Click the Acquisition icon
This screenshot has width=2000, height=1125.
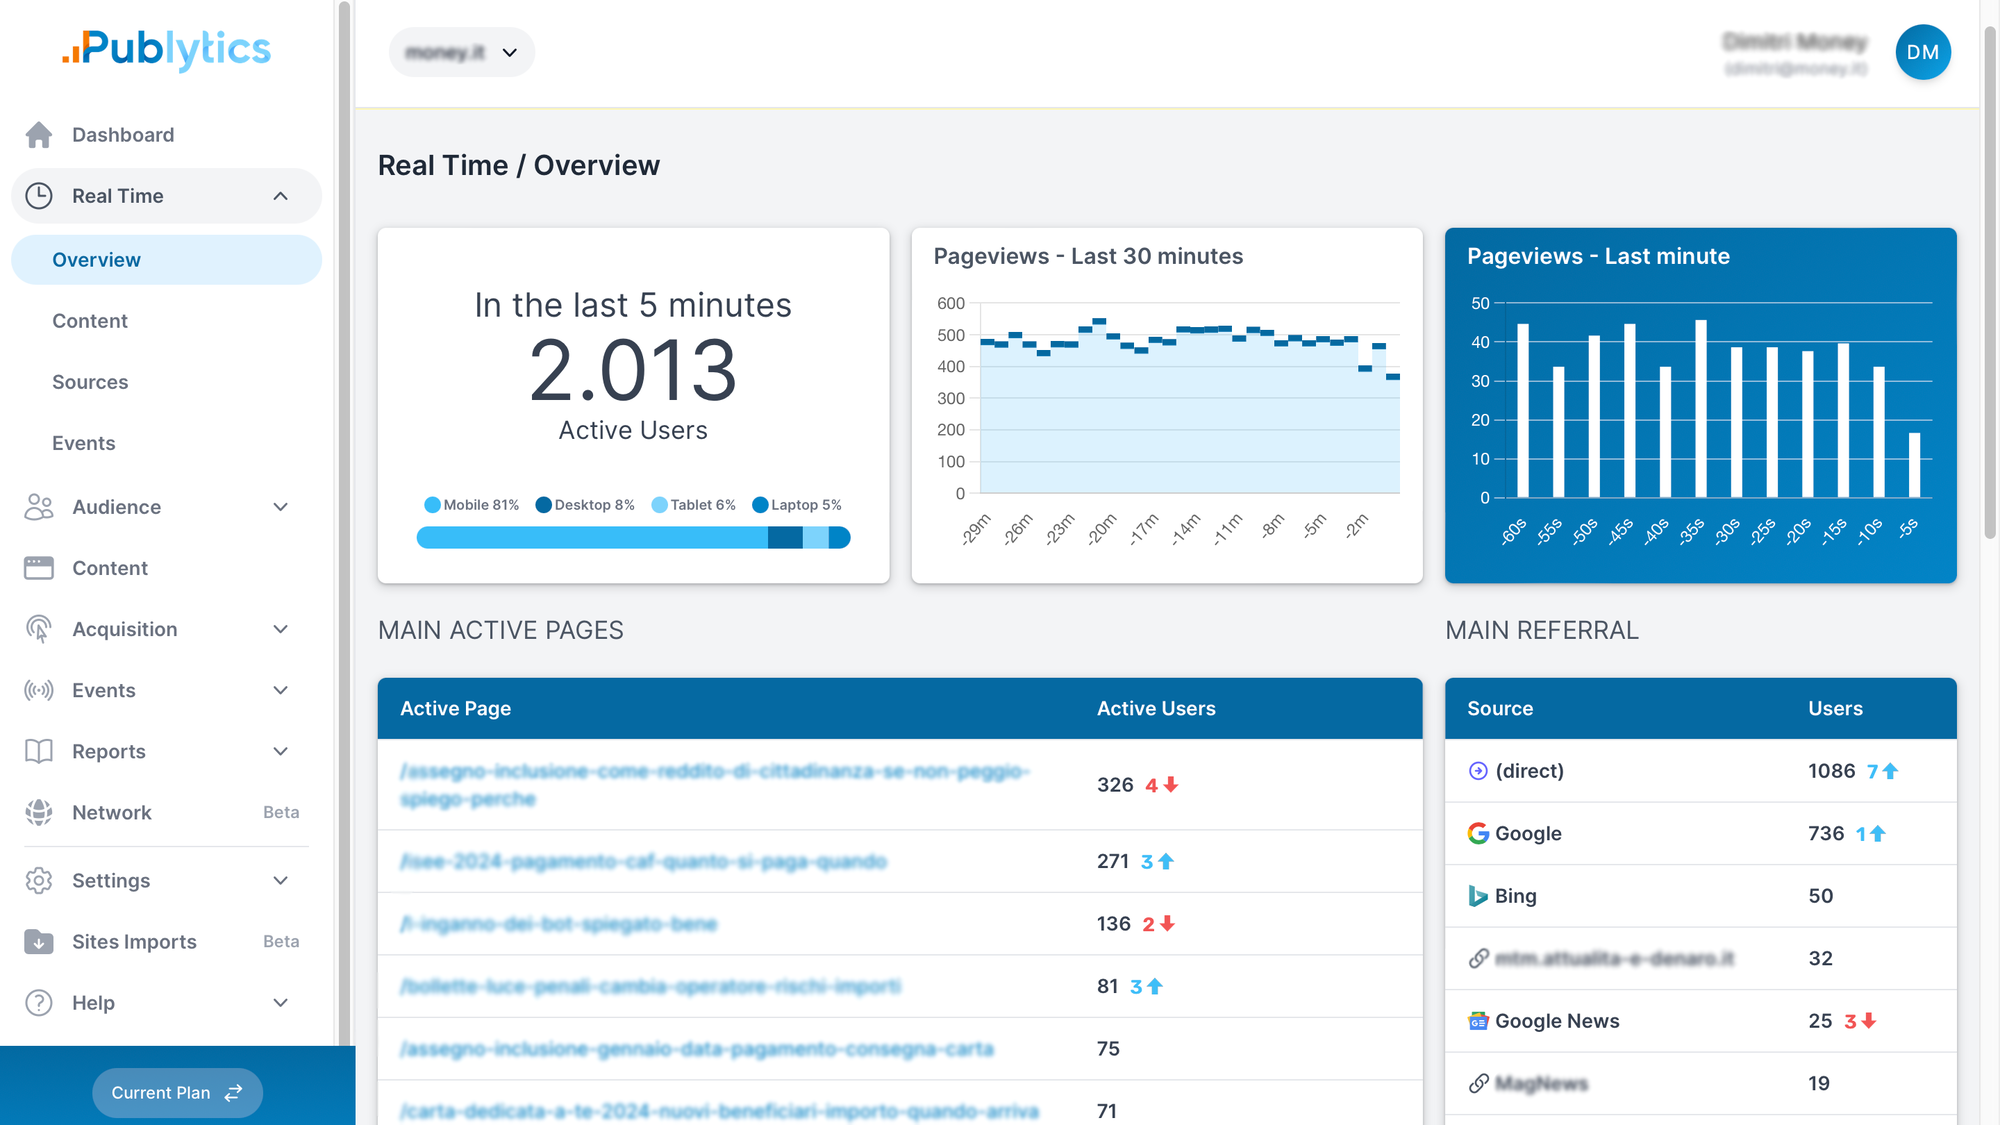[x=40, y=628]
